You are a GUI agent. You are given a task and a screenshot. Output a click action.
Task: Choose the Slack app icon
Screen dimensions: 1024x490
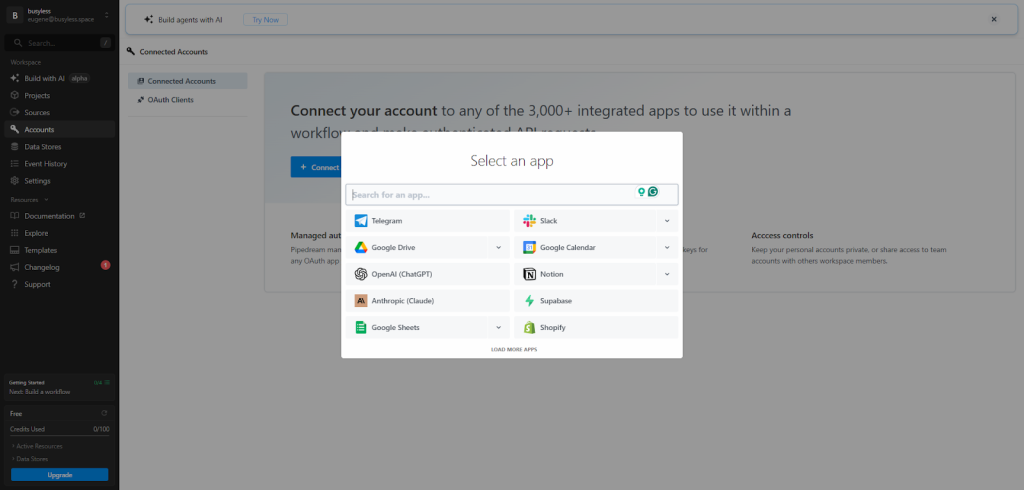click(529, 220)
